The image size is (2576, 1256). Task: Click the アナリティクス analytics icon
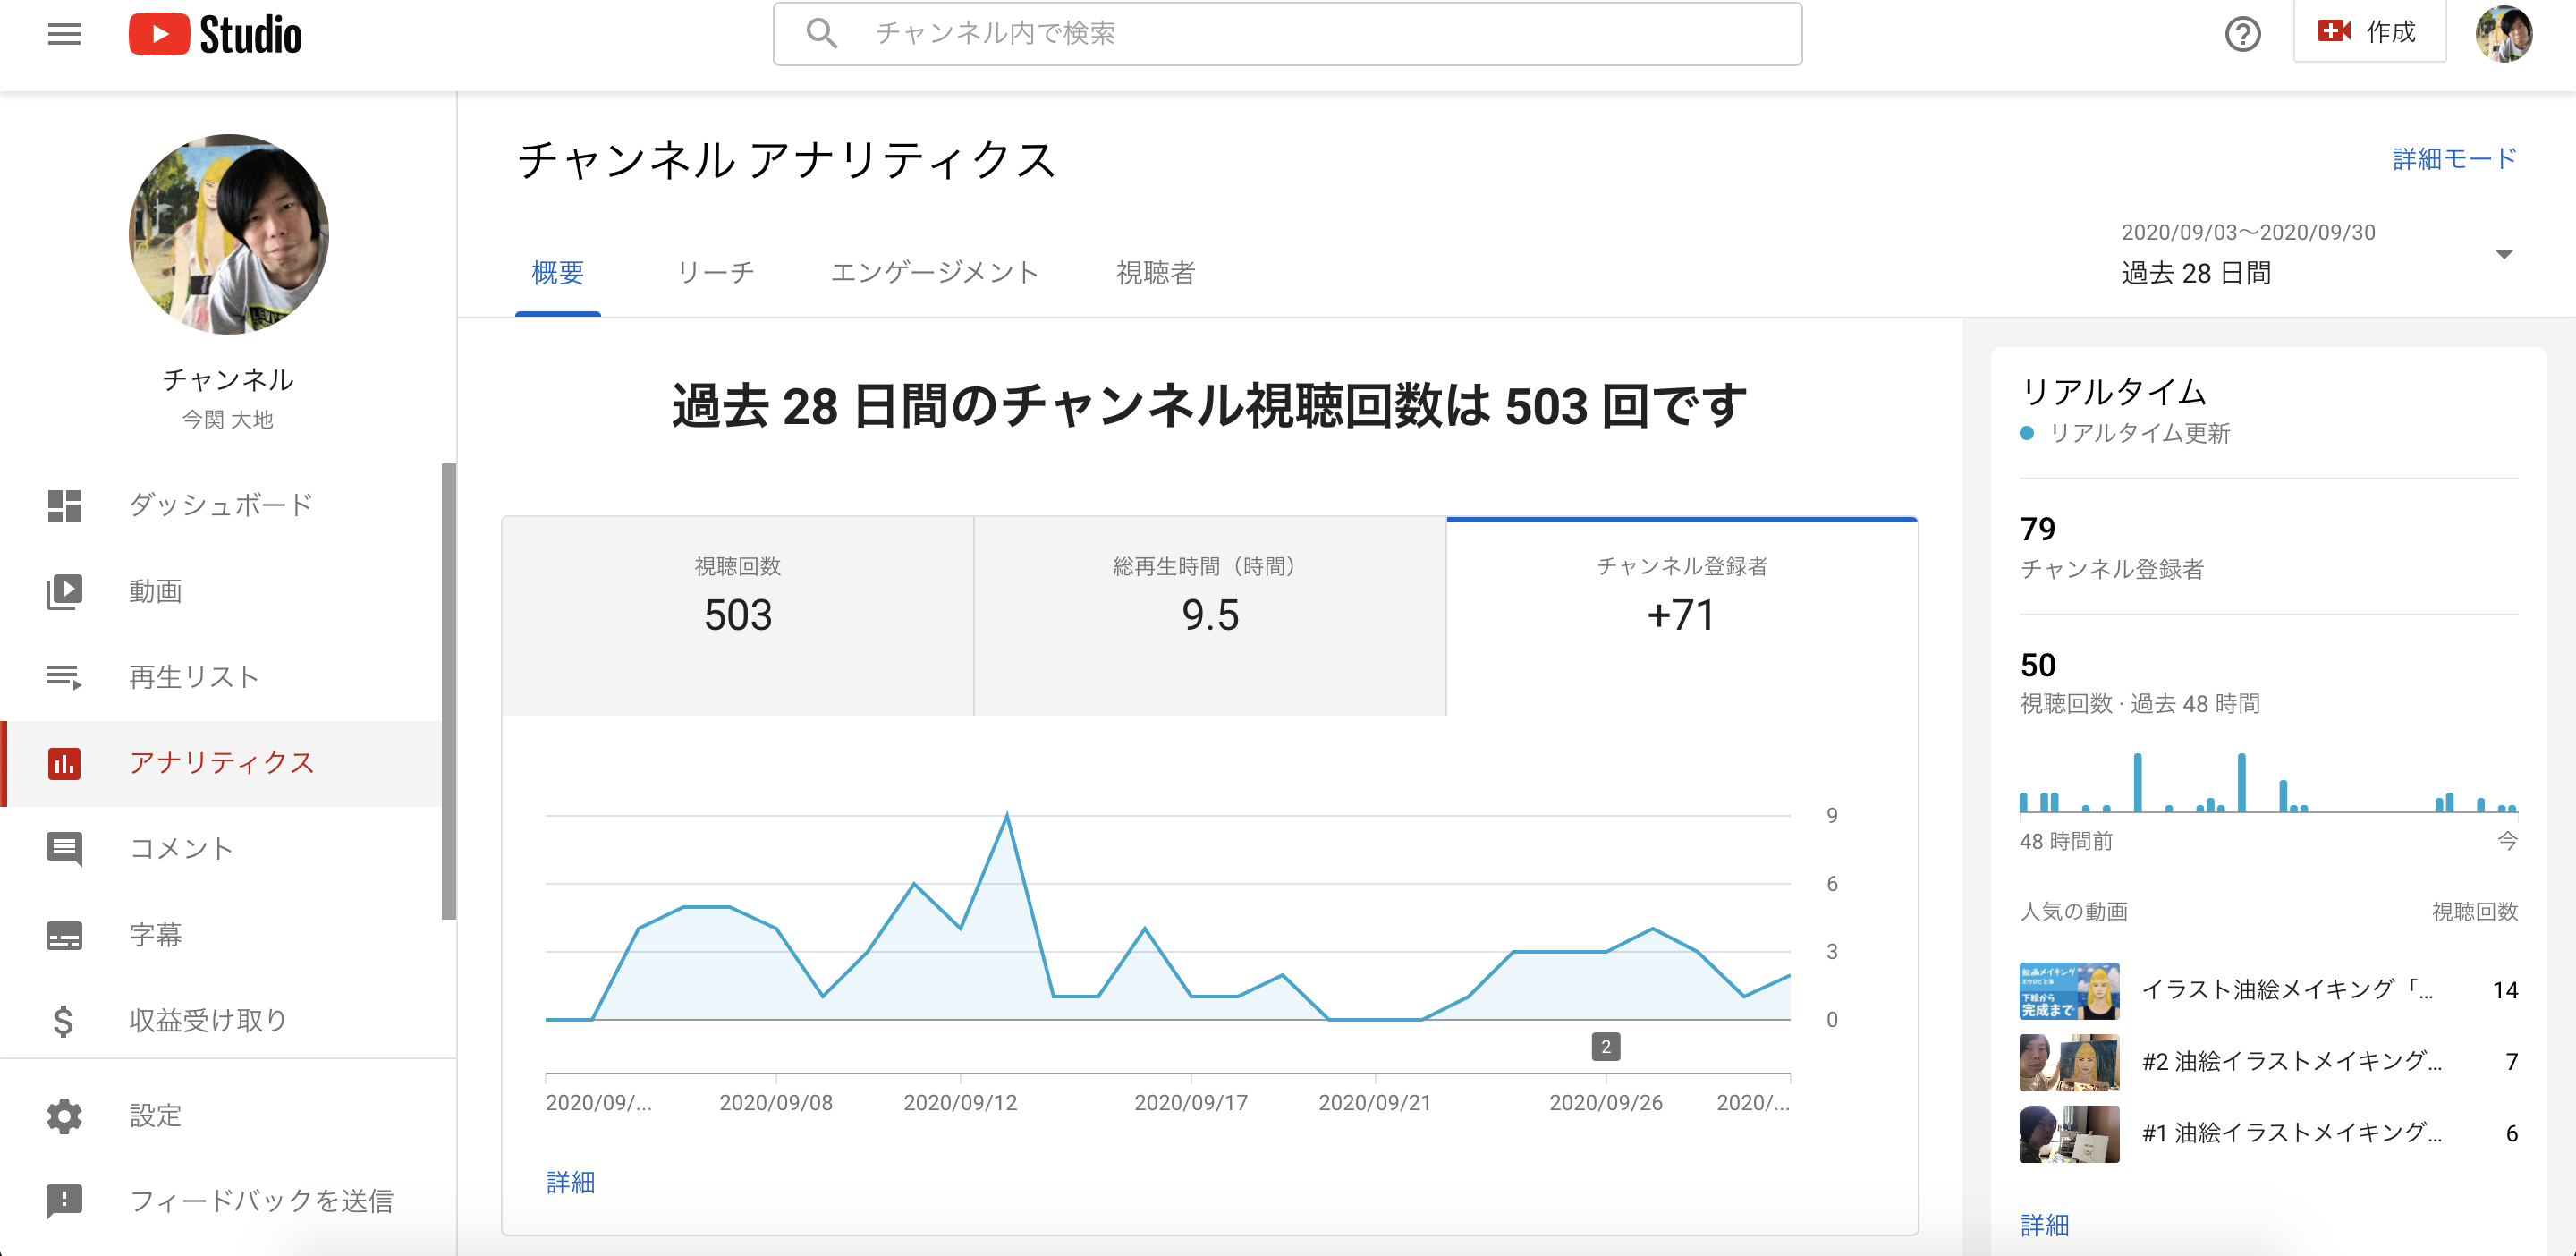[64, 763]
